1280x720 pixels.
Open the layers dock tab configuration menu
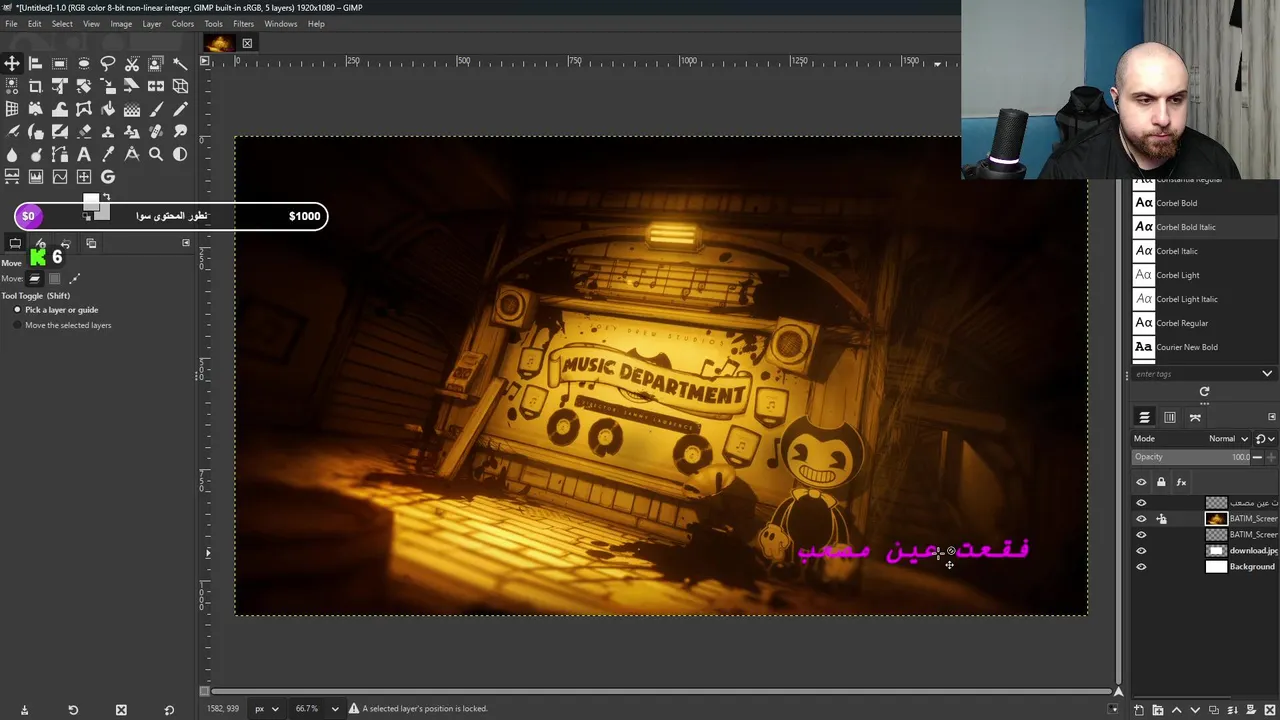pyautogui.click(x=1272, y=417)
